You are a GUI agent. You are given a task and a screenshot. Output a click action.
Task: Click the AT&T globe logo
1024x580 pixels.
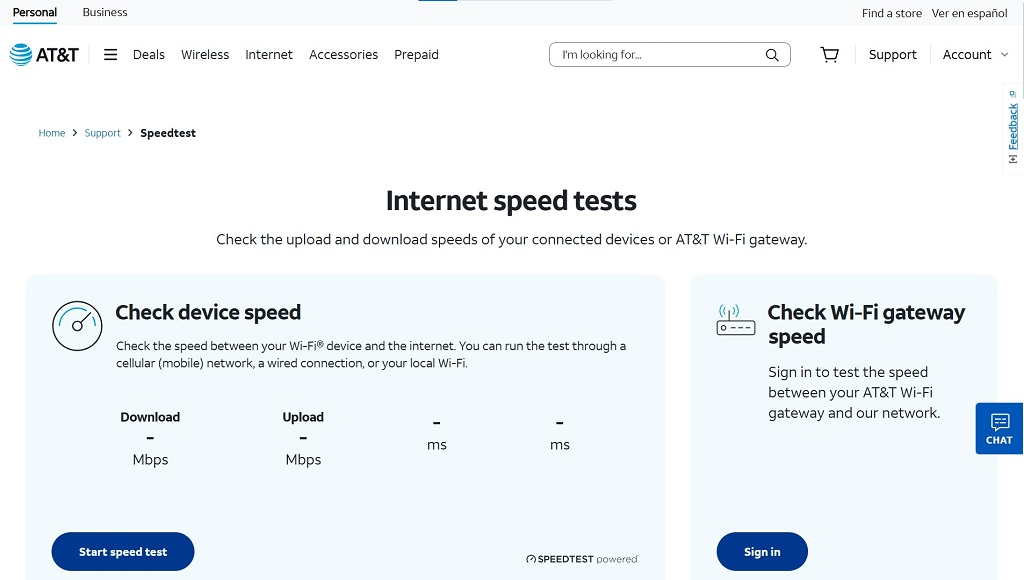point(22,55)
